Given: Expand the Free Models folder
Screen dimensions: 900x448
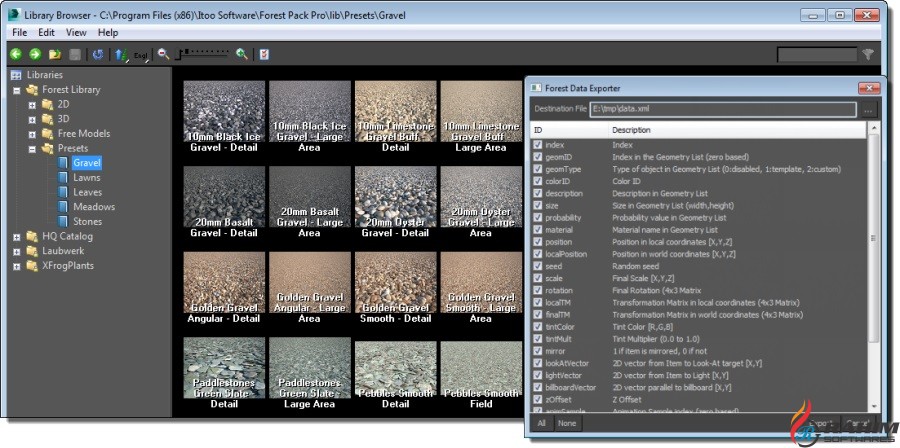Looking at the screenshot, I should [32, 133].
